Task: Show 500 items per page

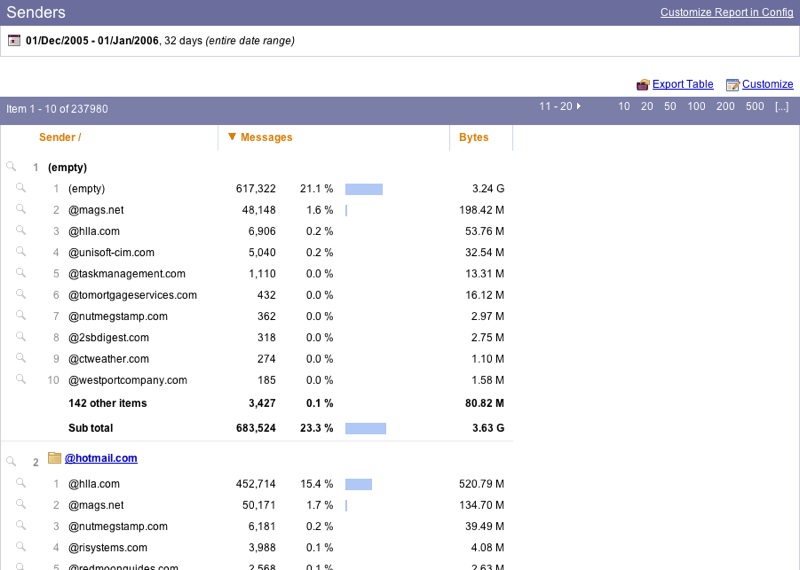Action: [x=755, y=106]
